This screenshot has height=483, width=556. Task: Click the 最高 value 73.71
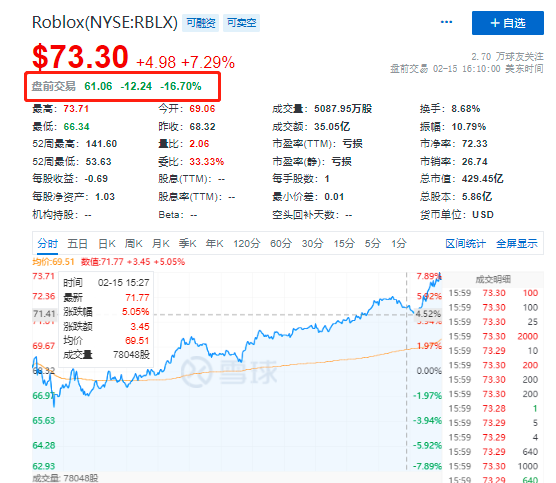click(76, 109)
